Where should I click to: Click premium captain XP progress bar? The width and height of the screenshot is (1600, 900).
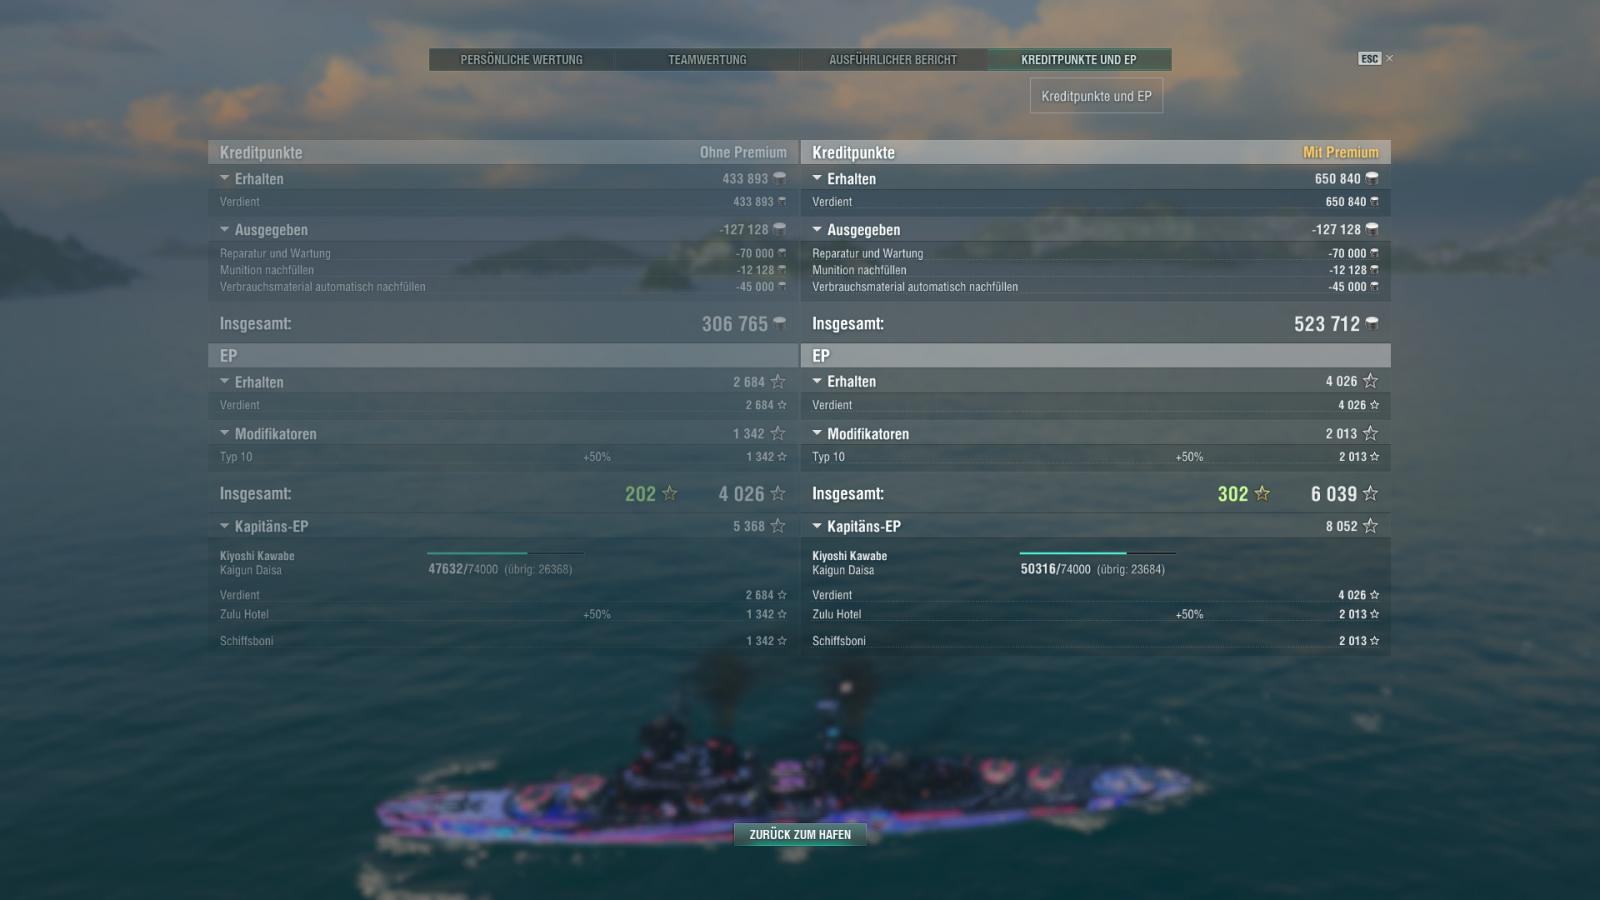click(1097, 552)
